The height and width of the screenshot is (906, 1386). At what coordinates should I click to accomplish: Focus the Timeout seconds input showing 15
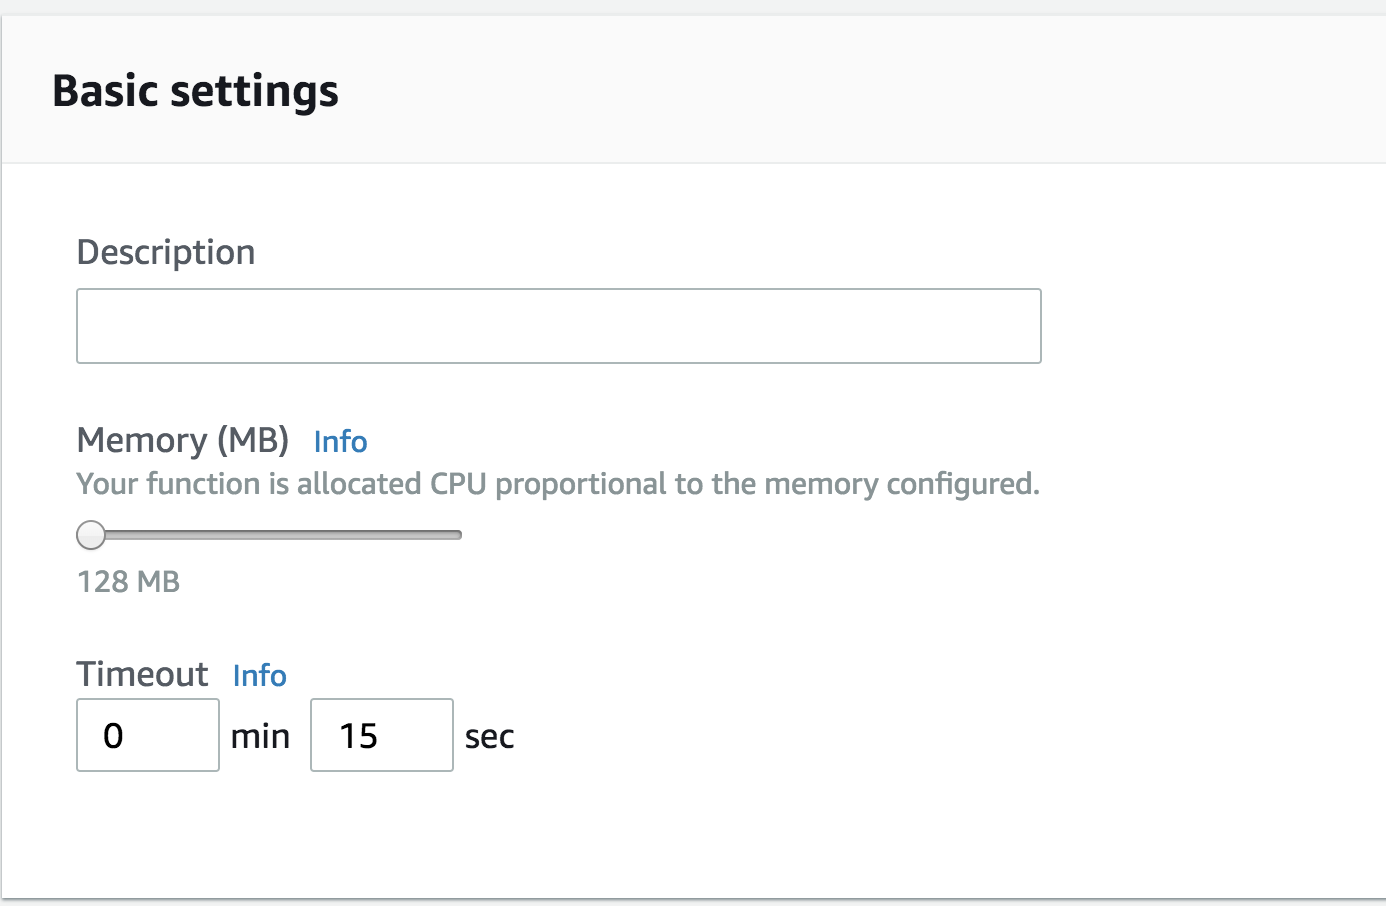pos(381,735)
